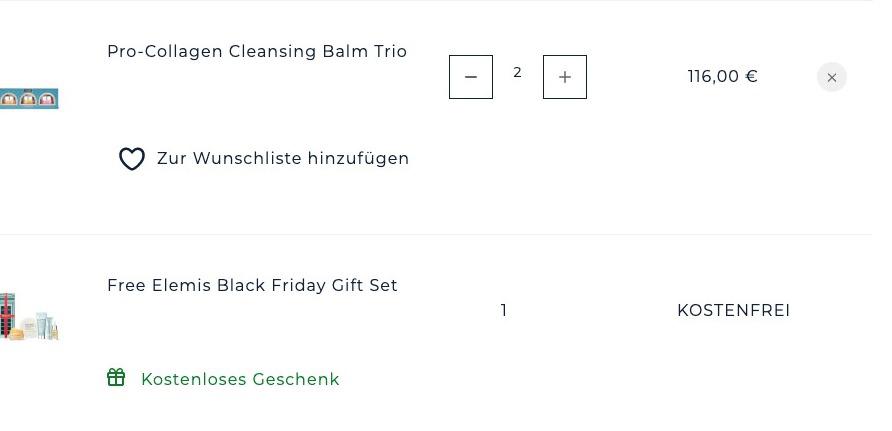This screenshot has width=892, height=431.
Task: Open Pro-Collagen Cleansing Balm Trio product title
Action: (x=257, y=51)
